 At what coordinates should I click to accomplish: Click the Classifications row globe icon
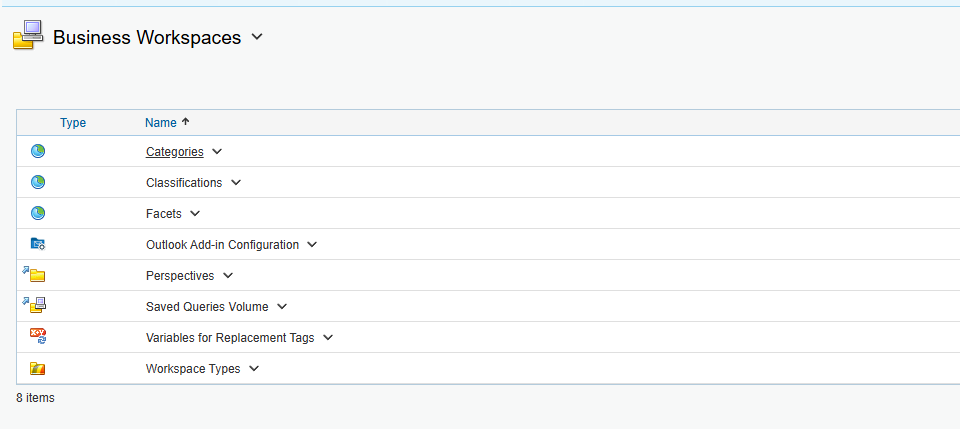[x=38, y=183]
